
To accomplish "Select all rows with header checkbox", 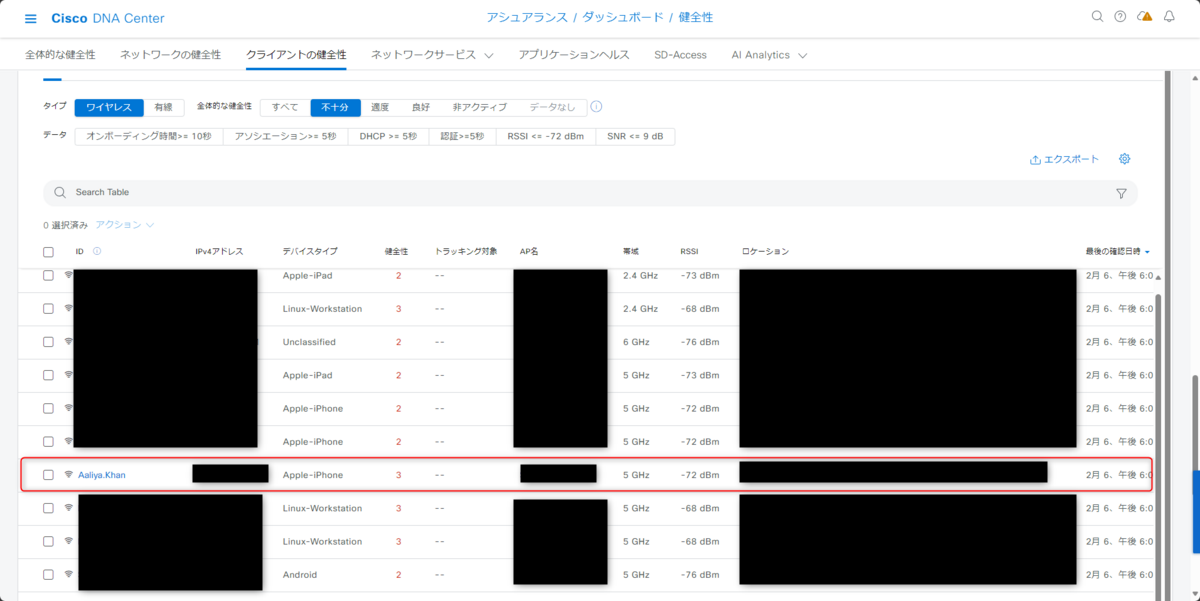I will [x=48, y=252].
